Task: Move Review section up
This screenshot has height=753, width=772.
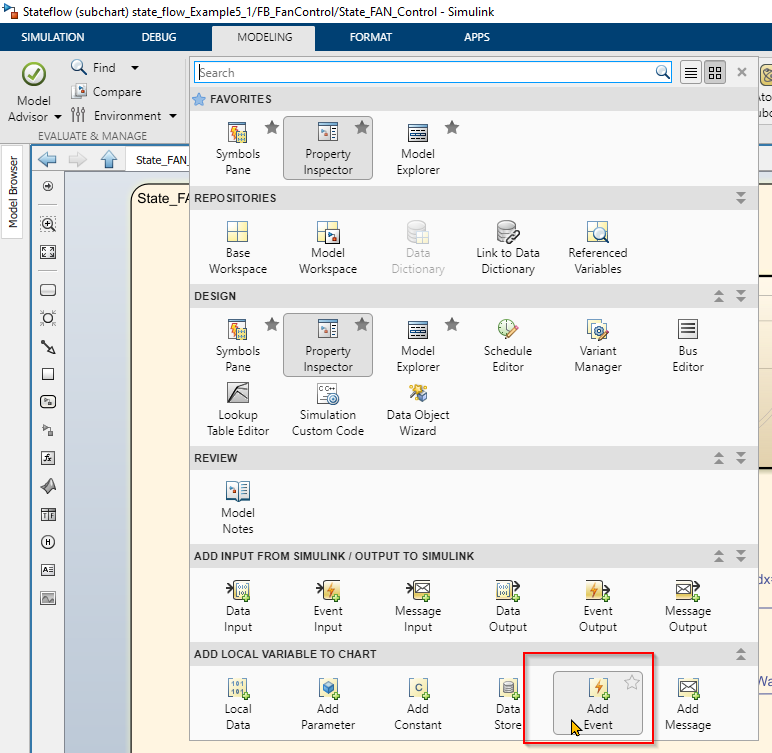Action: click(719, 458)
